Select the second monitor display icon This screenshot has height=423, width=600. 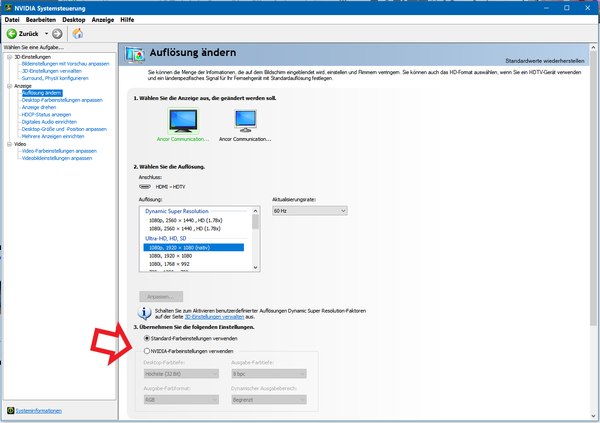tap(244, 120)
